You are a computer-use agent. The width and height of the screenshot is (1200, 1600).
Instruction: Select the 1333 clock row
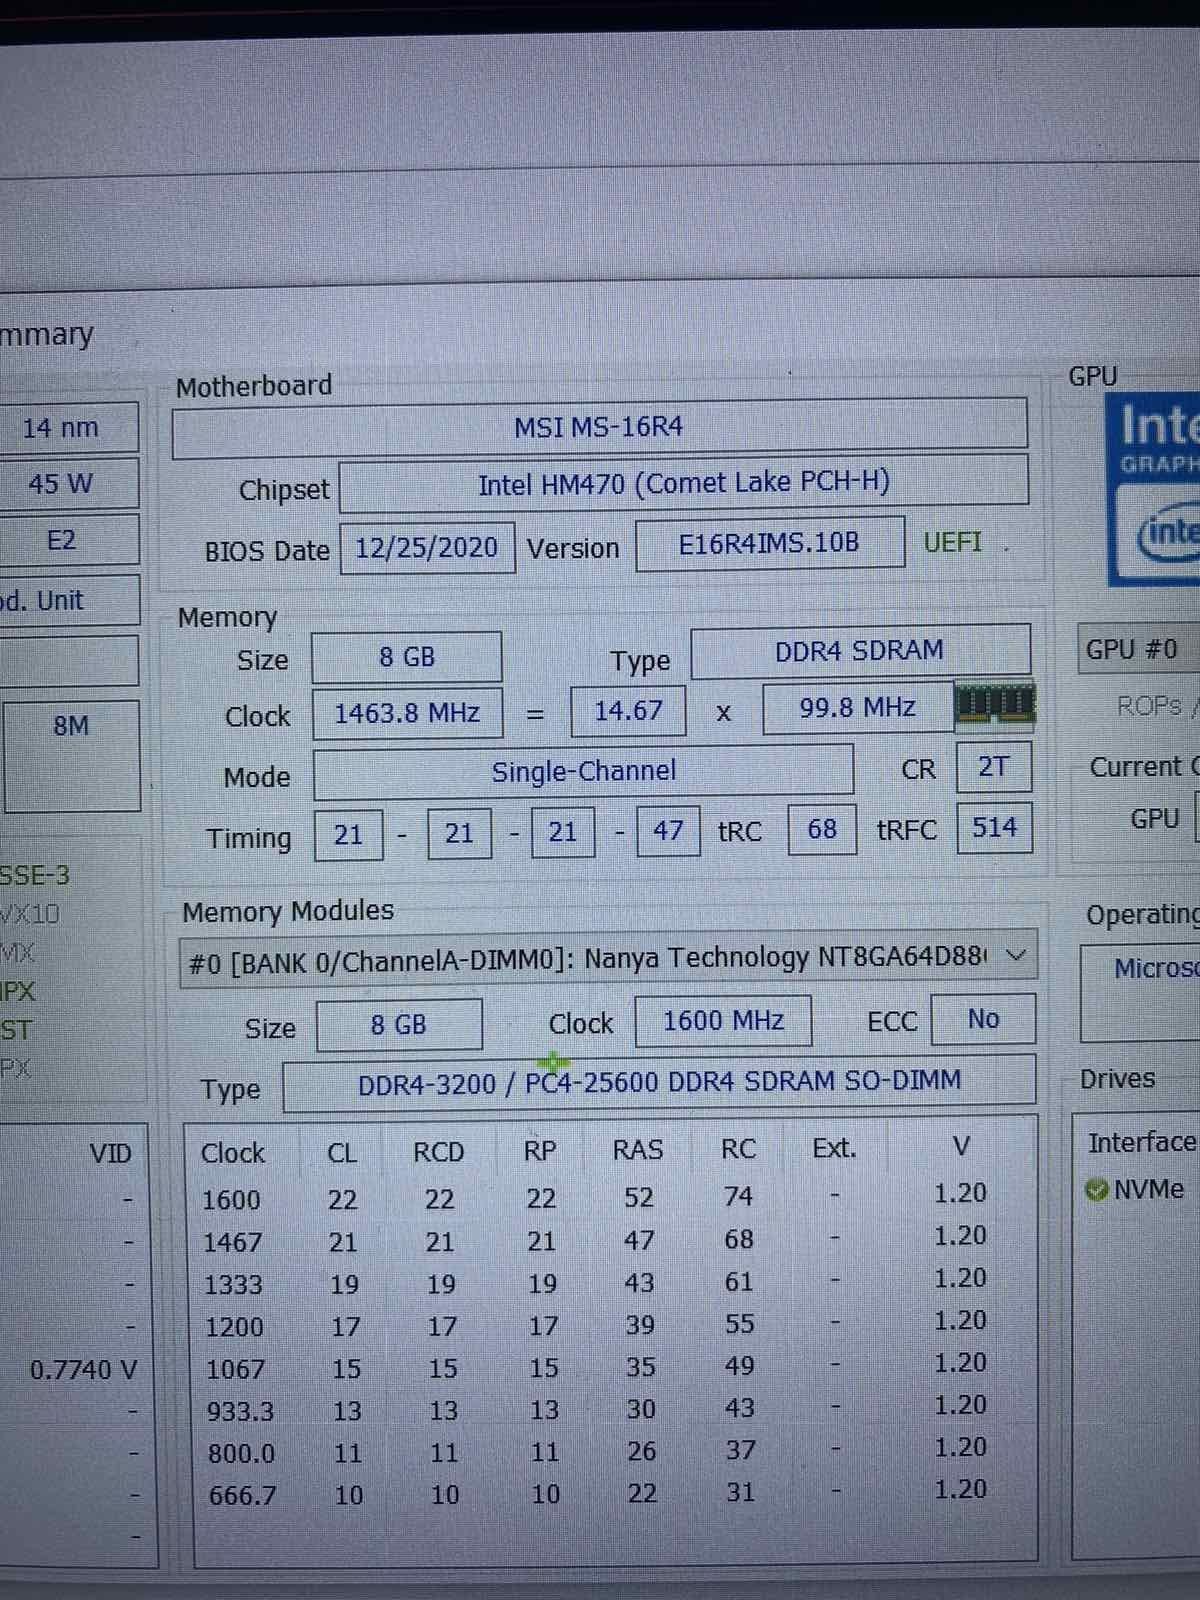tap(595, 1283)
